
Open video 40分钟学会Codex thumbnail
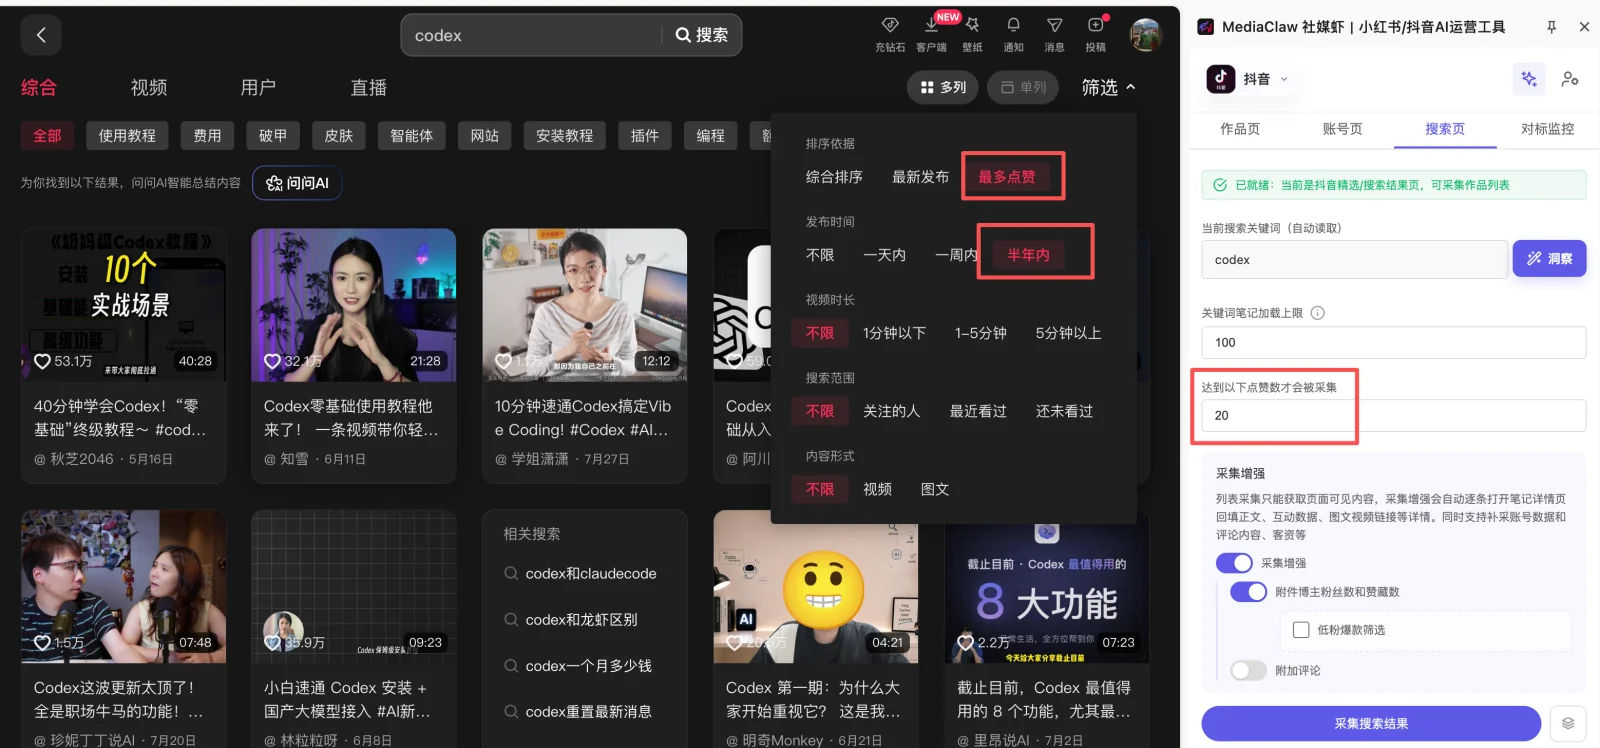point(124,305)
